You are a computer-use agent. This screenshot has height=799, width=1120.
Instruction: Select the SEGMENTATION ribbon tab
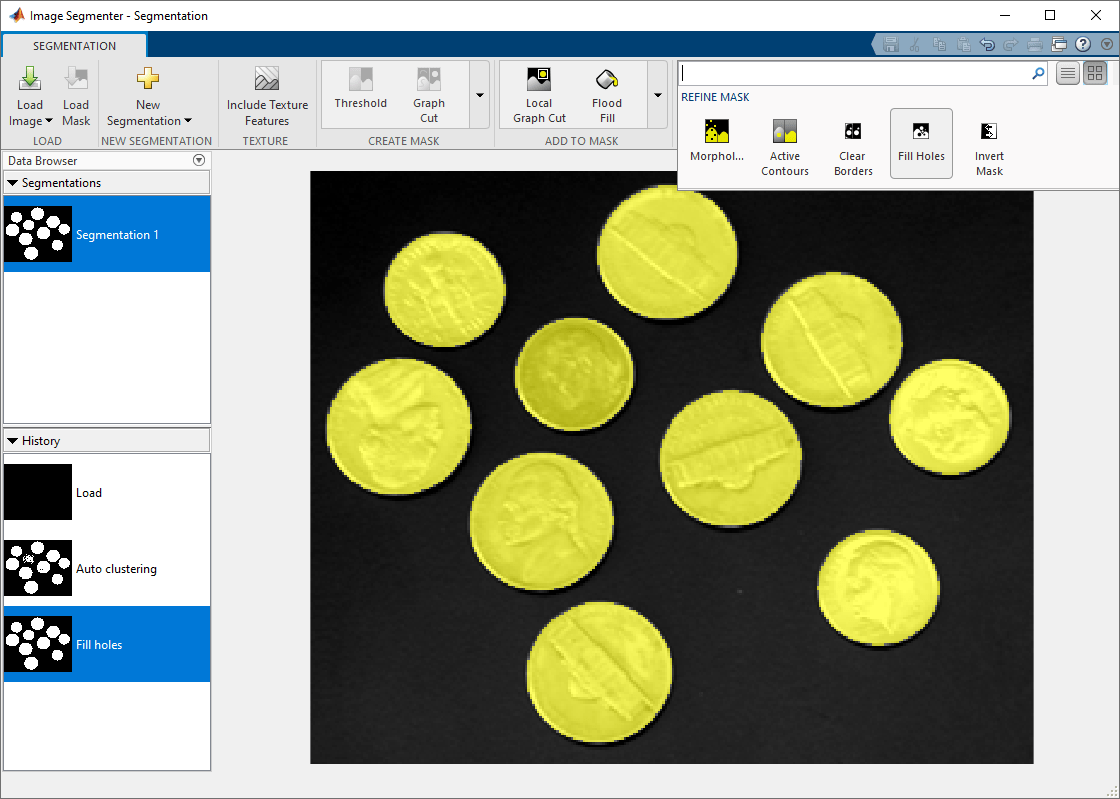click(x=74, y=46)
